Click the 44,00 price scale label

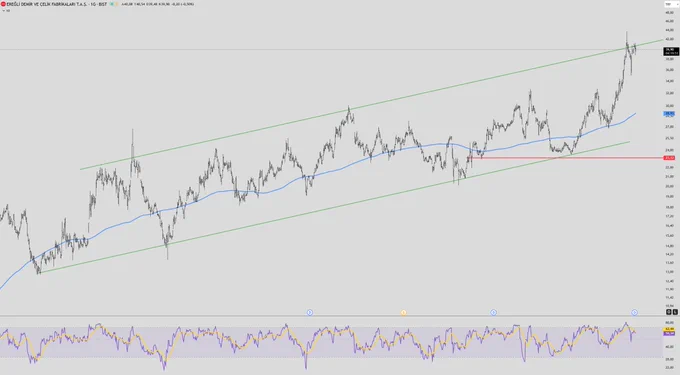(670, 30)
